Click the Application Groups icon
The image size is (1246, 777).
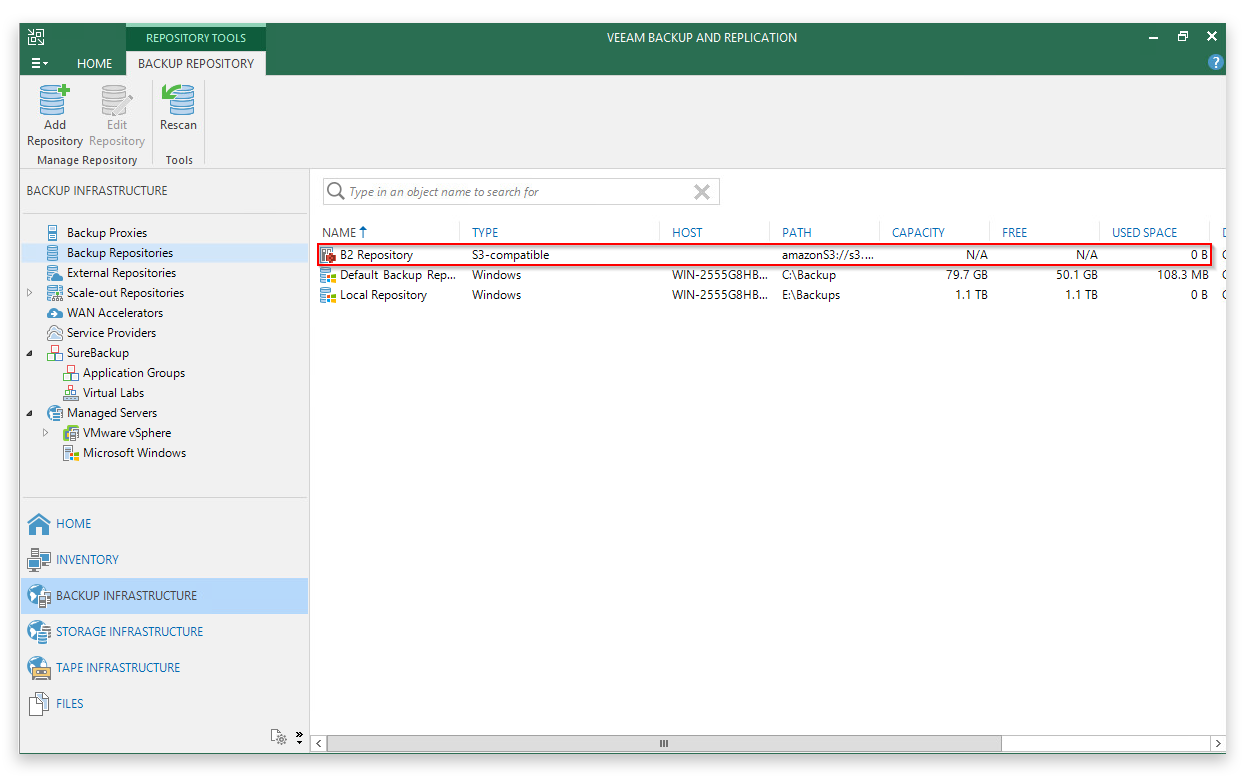[x=70, y=373]
